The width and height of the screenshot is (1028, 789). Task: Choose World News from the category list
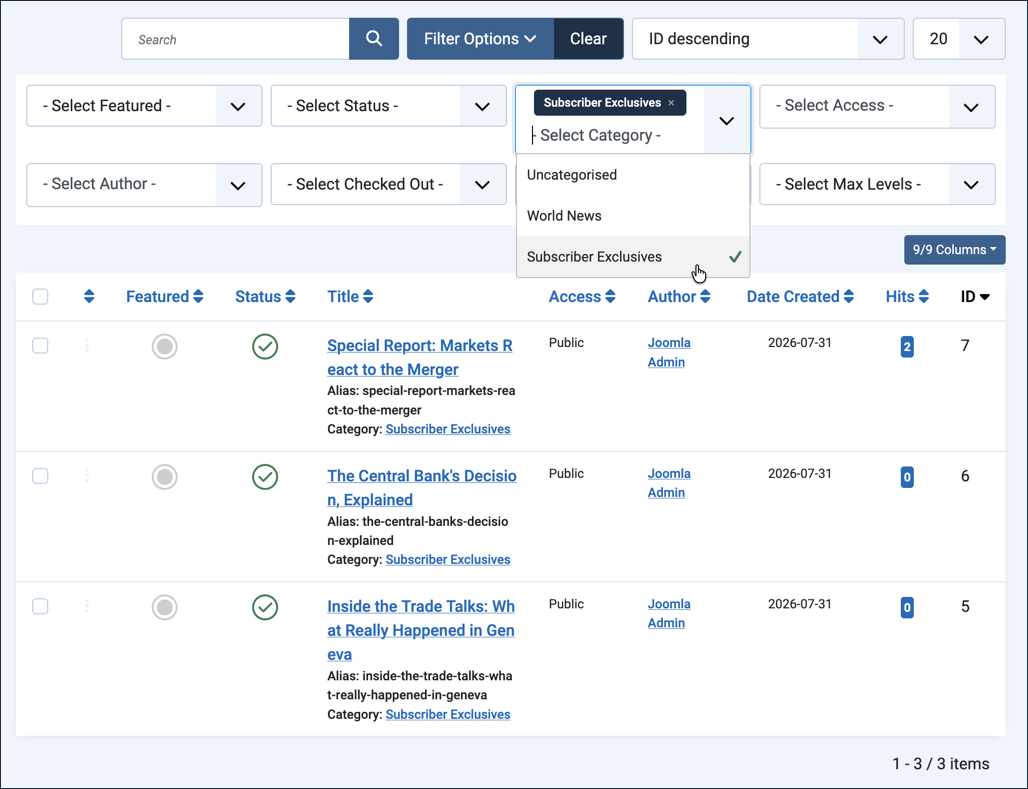(x=633, y=216)
